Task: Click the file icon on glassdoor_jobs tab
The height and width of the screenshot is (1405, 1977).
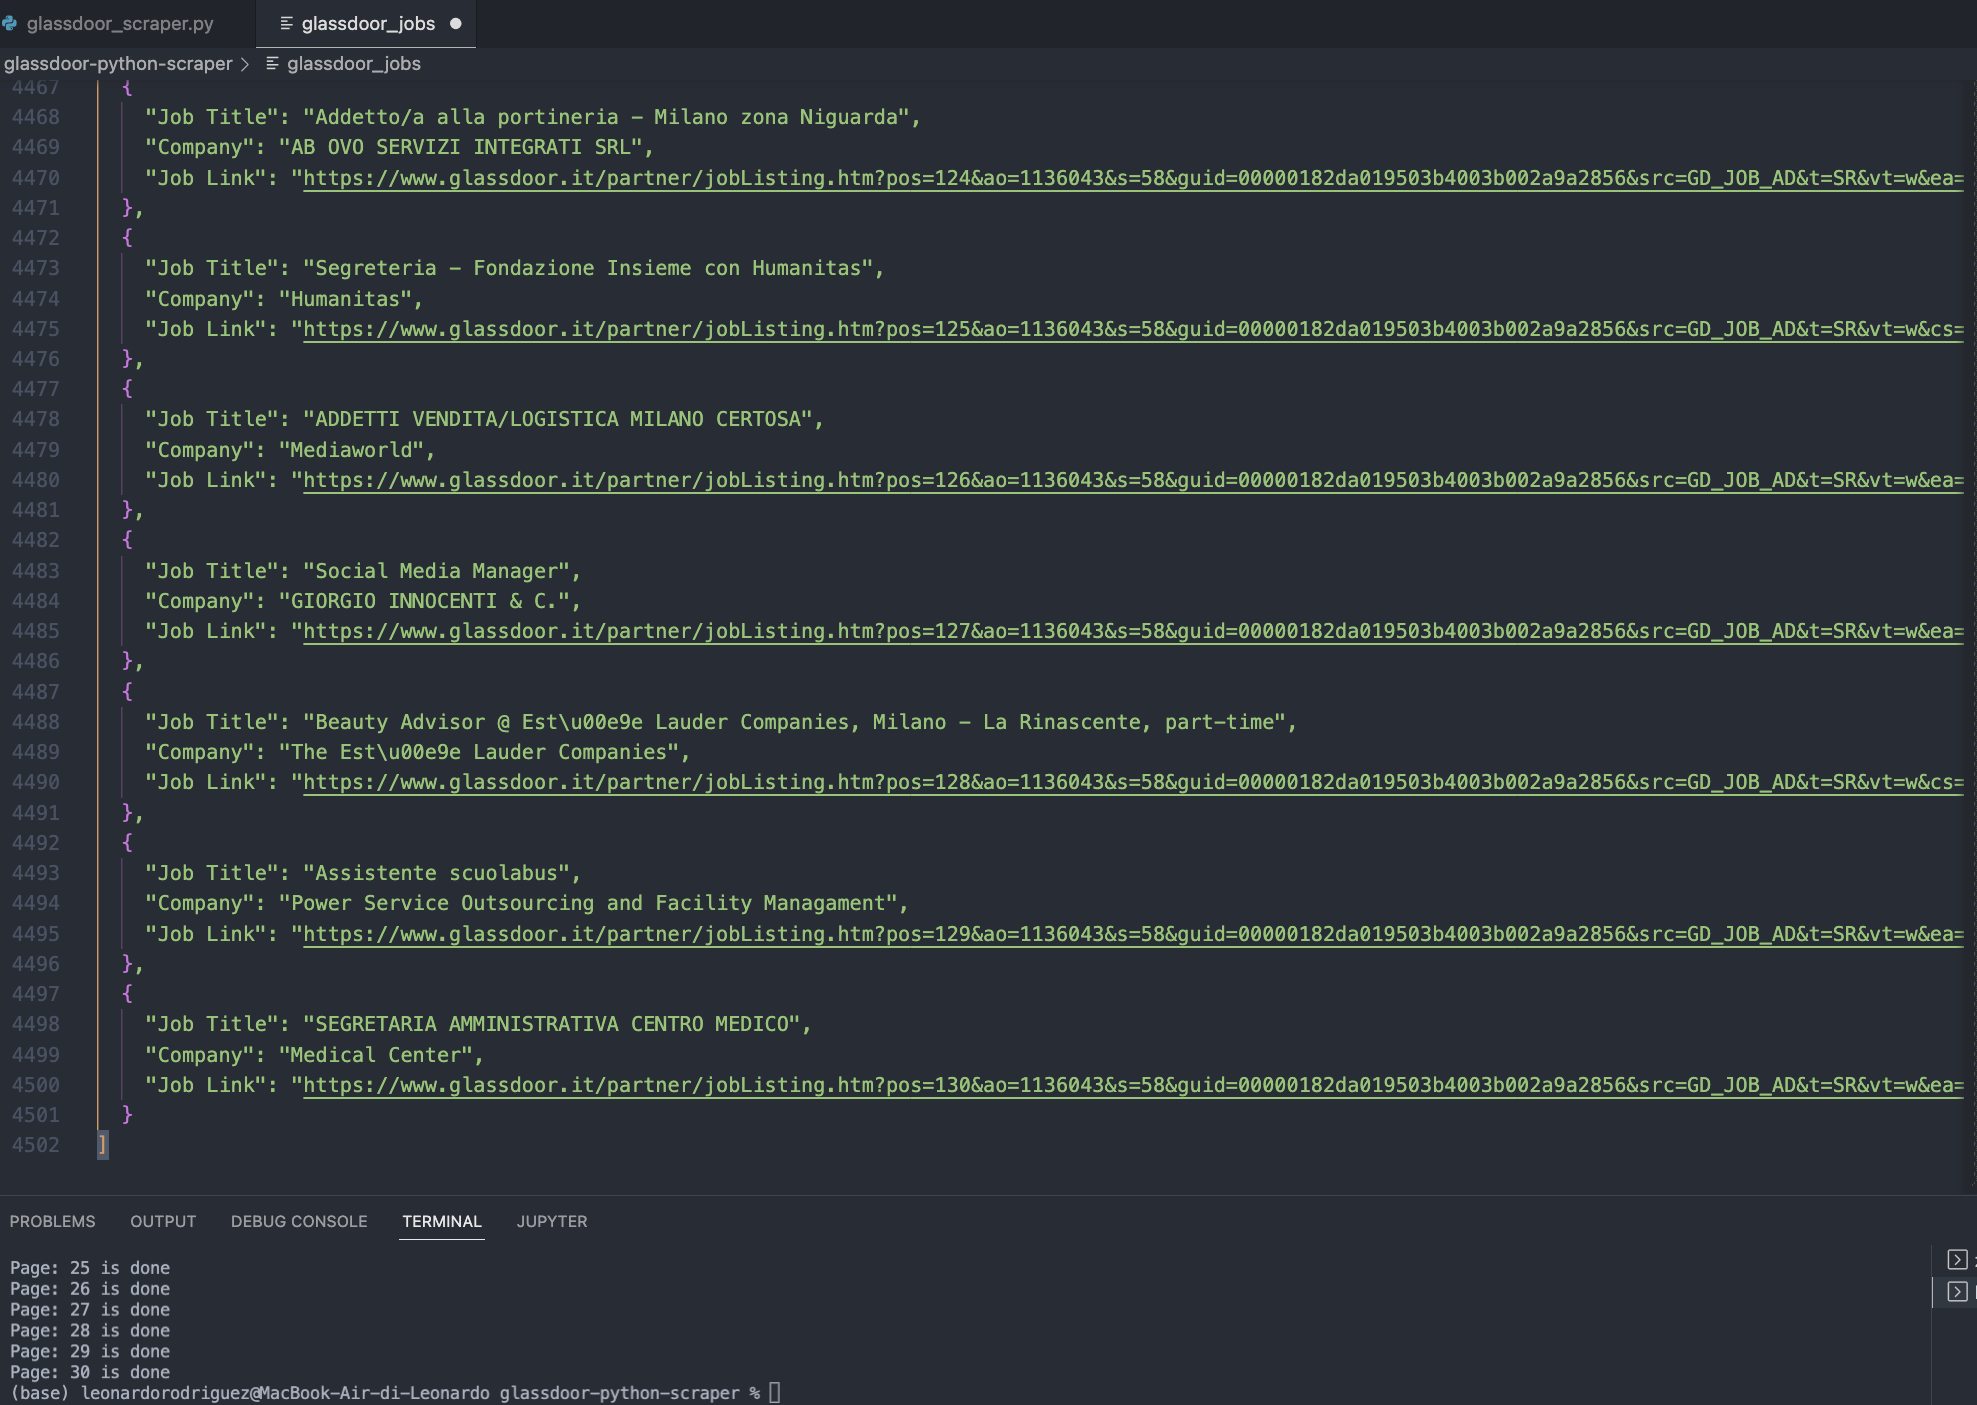Action: pyautogui.click(x=286, y=23)
